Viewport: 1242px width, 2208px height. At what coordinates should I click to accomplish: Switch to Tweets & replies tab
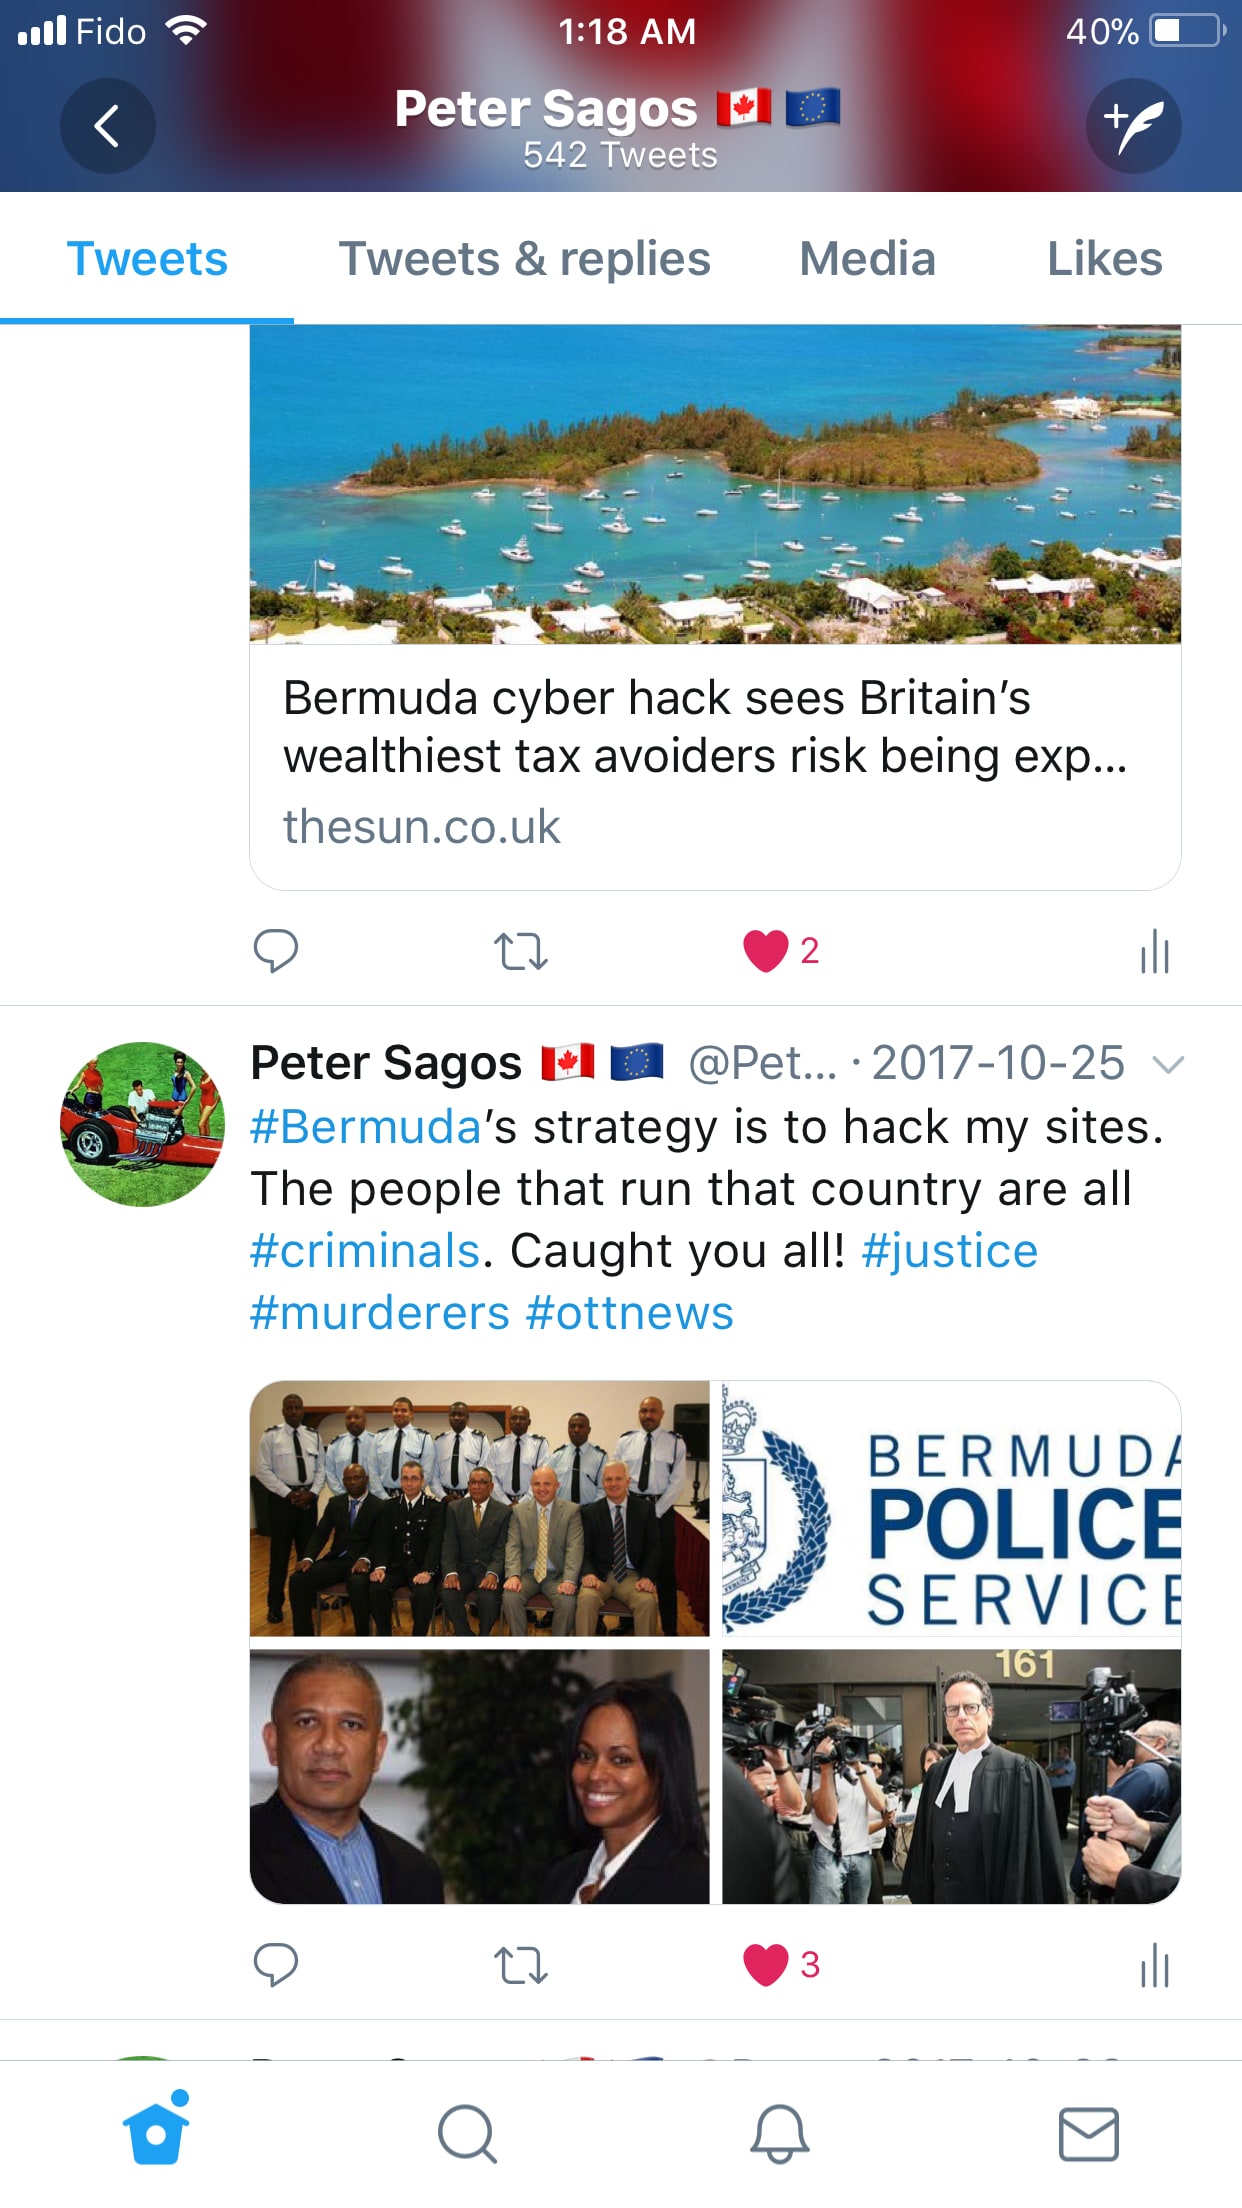524,259
